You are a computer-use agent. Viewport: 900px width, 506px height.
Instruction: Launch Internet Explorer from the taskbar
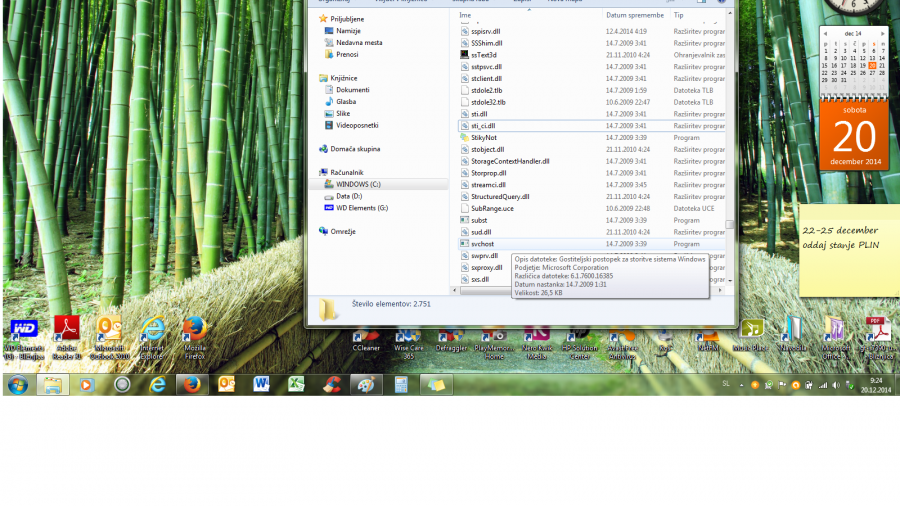pos(158,384)
